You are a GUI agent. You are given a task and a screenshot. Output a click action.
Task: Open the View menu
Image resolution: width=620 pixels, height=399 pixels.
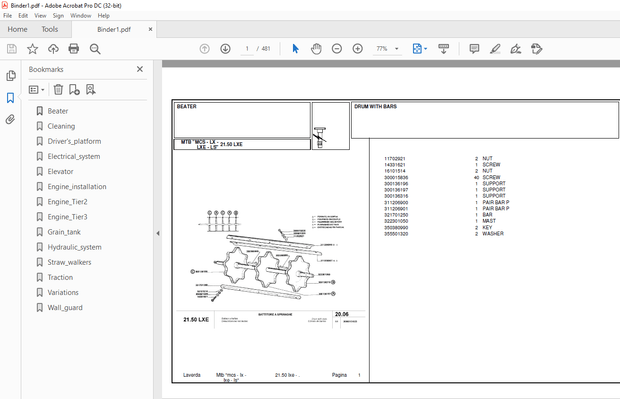coord(40,16)
